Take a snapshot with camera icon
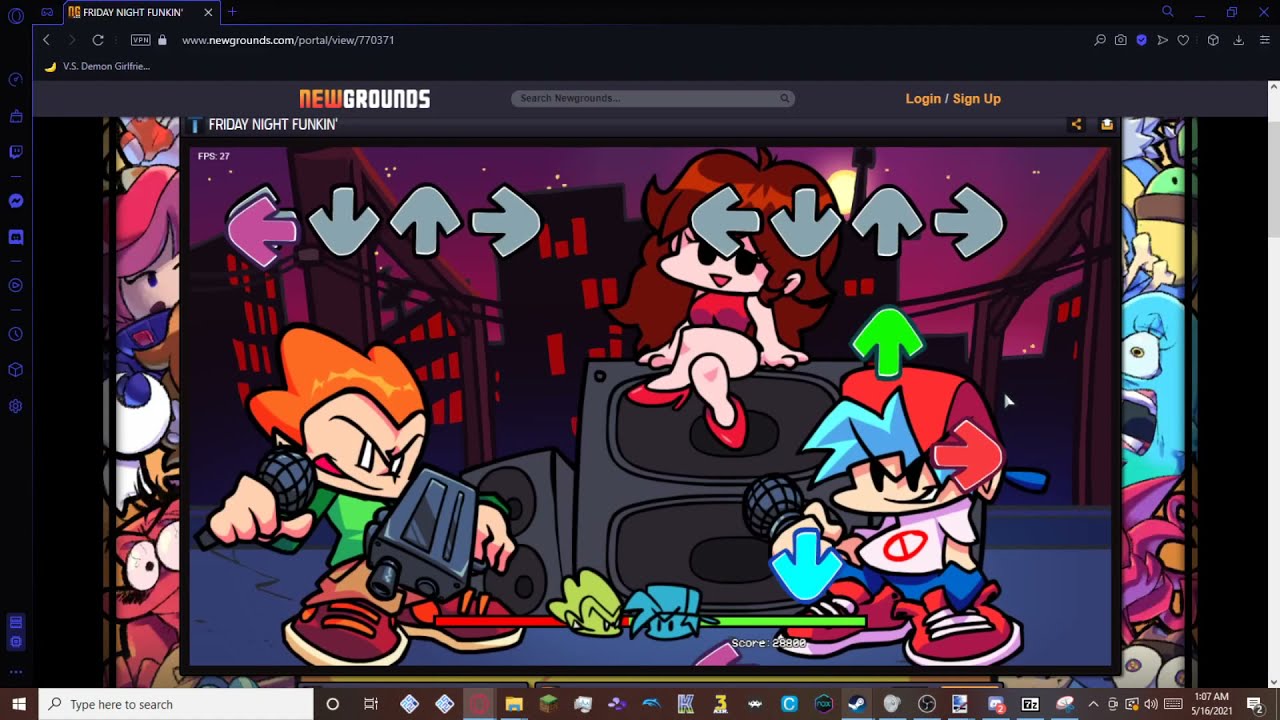 pyautogui.click(x=1121, y=40)
